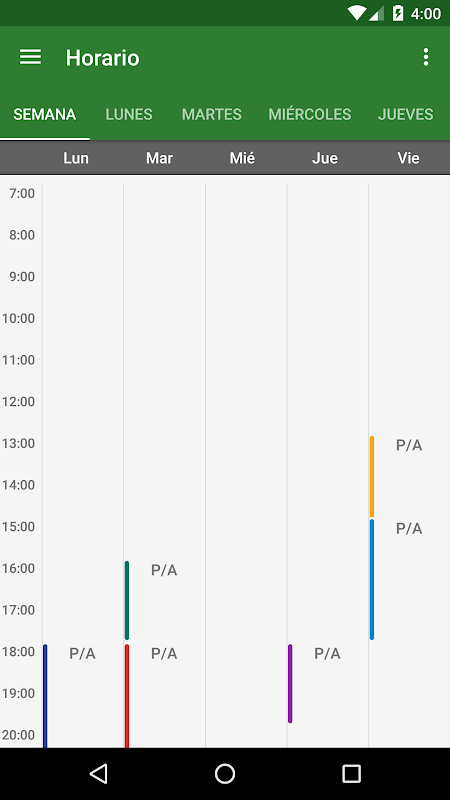This screenshot has height=800, width=450.
Task: Tap the recent apps square button
Action: (351, 773)
